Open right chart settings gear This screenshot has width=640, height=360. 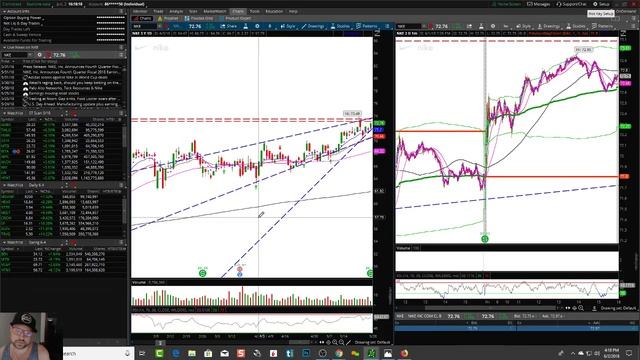coord(493,26)
